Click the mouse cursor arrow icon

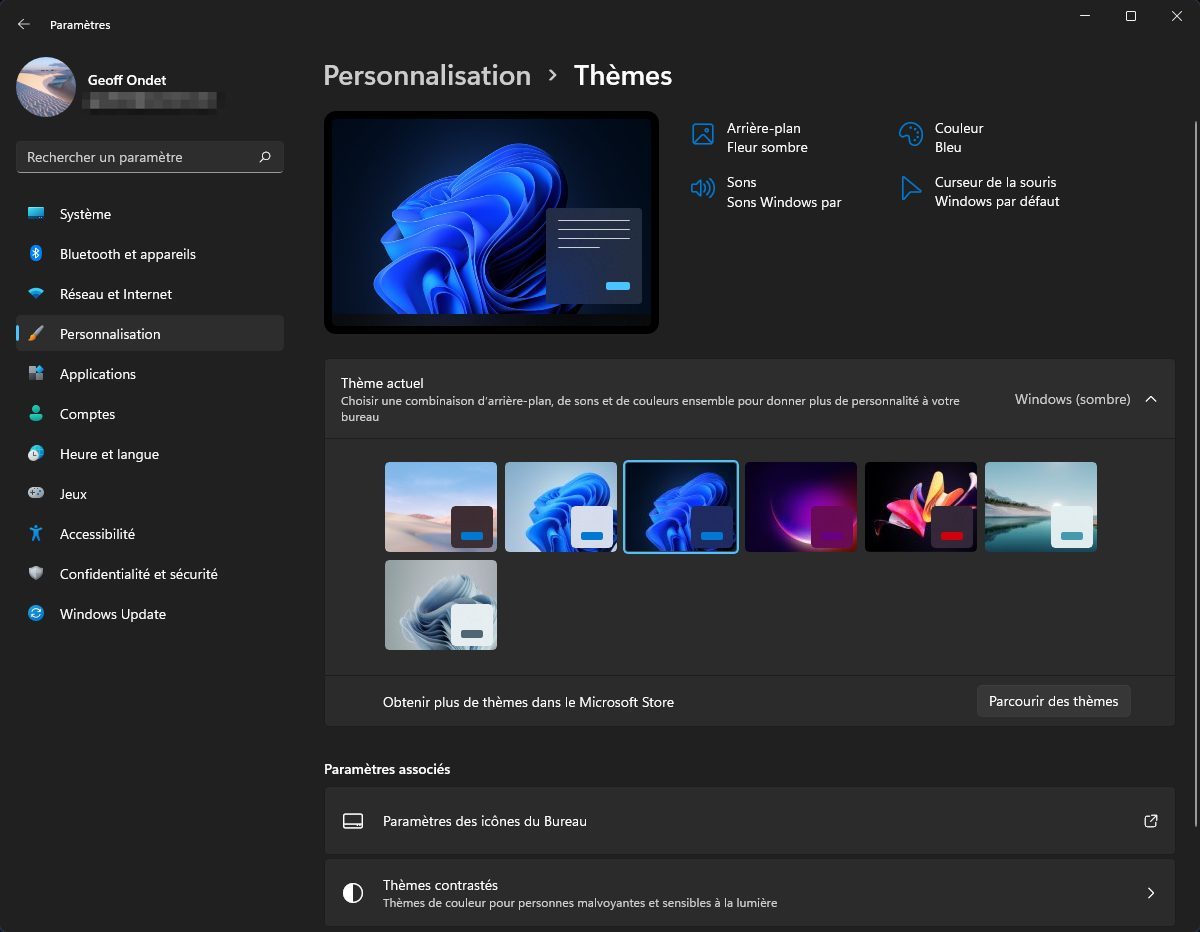910,189
